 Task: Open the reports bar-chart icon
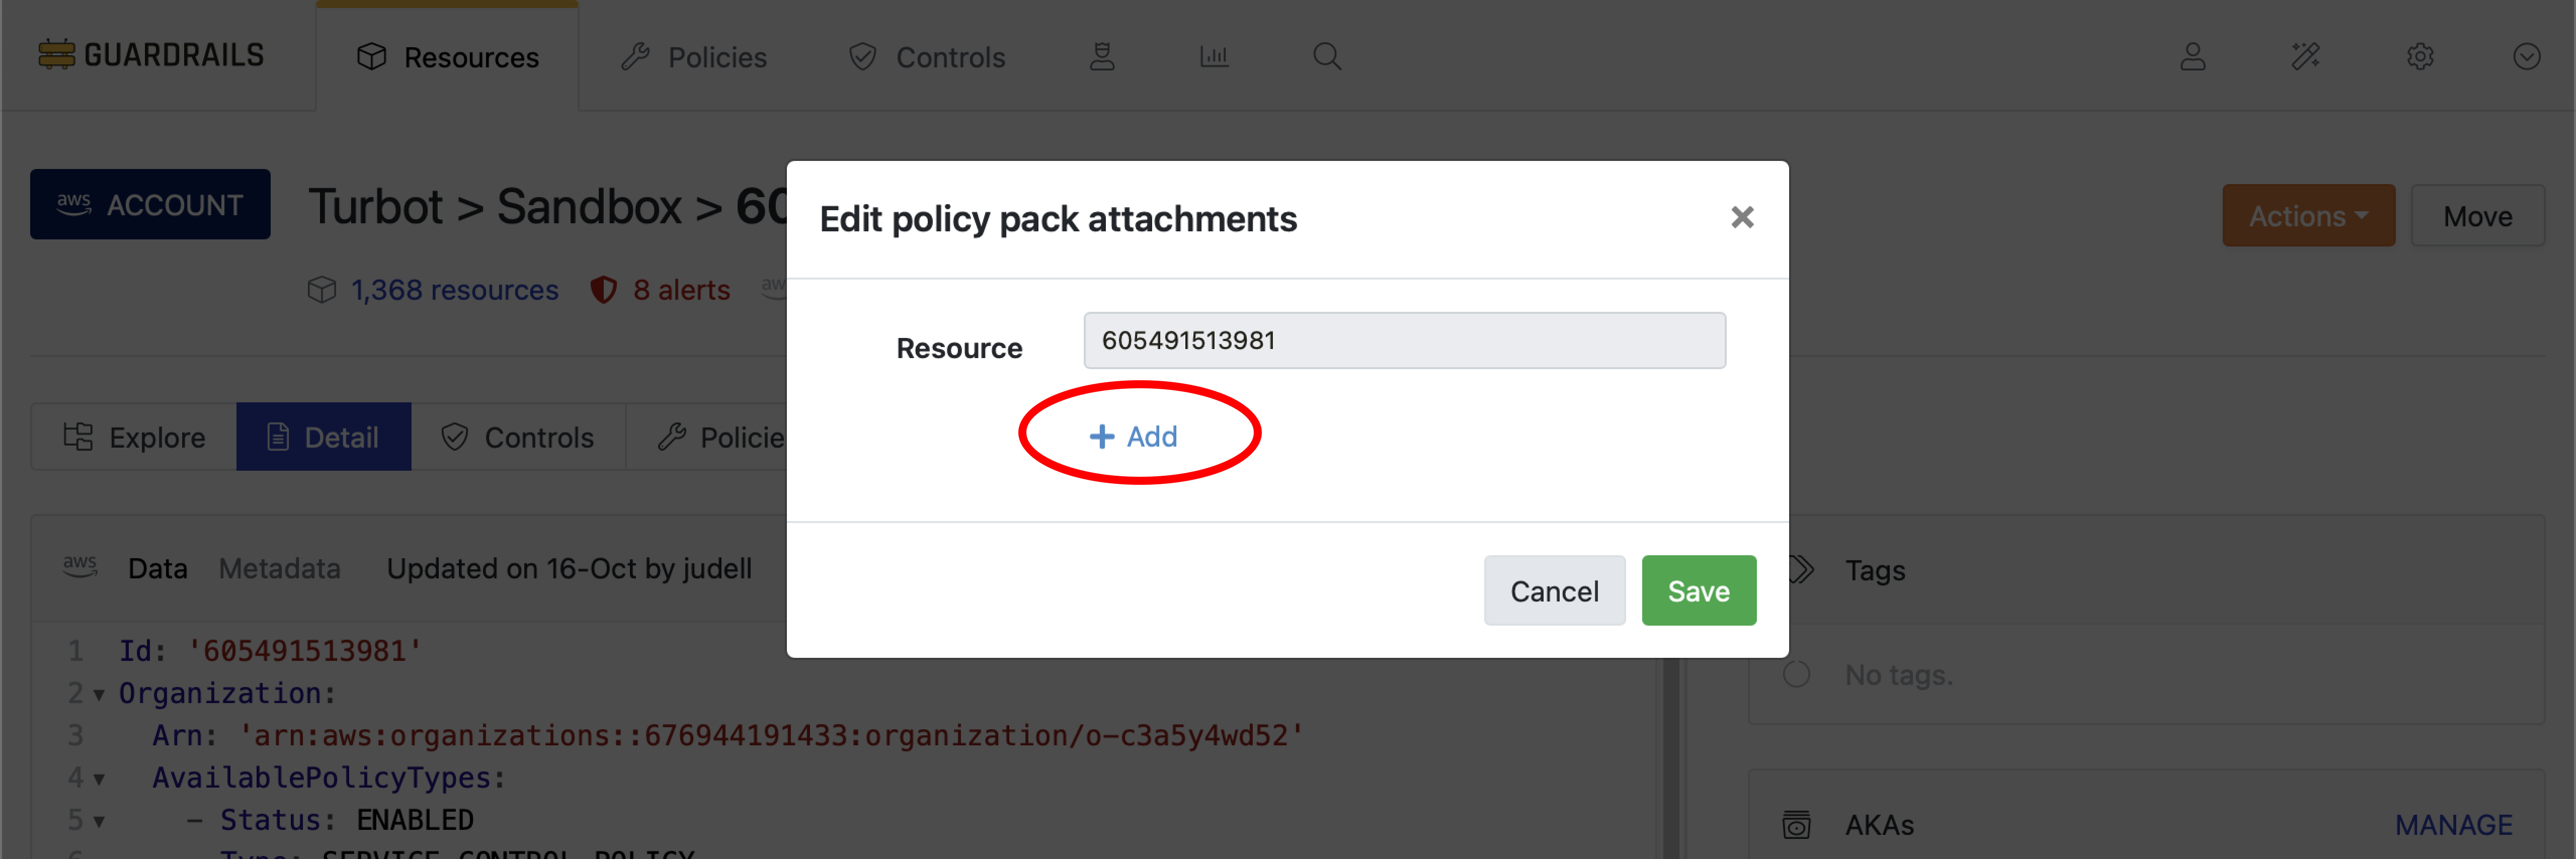1213,56
